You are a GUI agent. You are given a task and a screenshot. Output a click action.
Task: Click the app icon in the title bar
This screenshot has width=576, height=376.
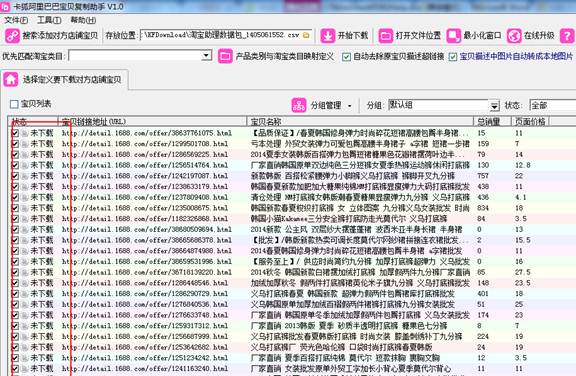(x=5, y=7)
